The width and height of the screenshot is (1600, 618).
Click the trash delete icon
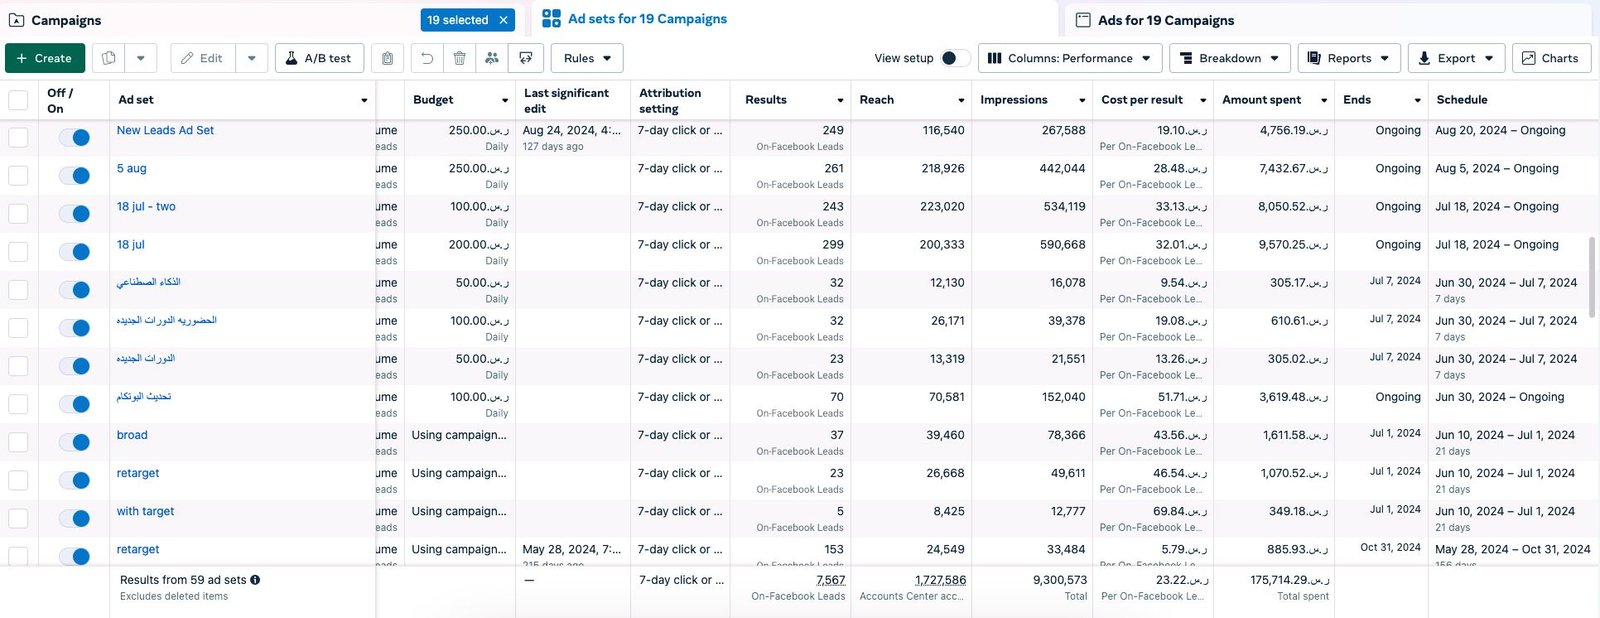459,58
